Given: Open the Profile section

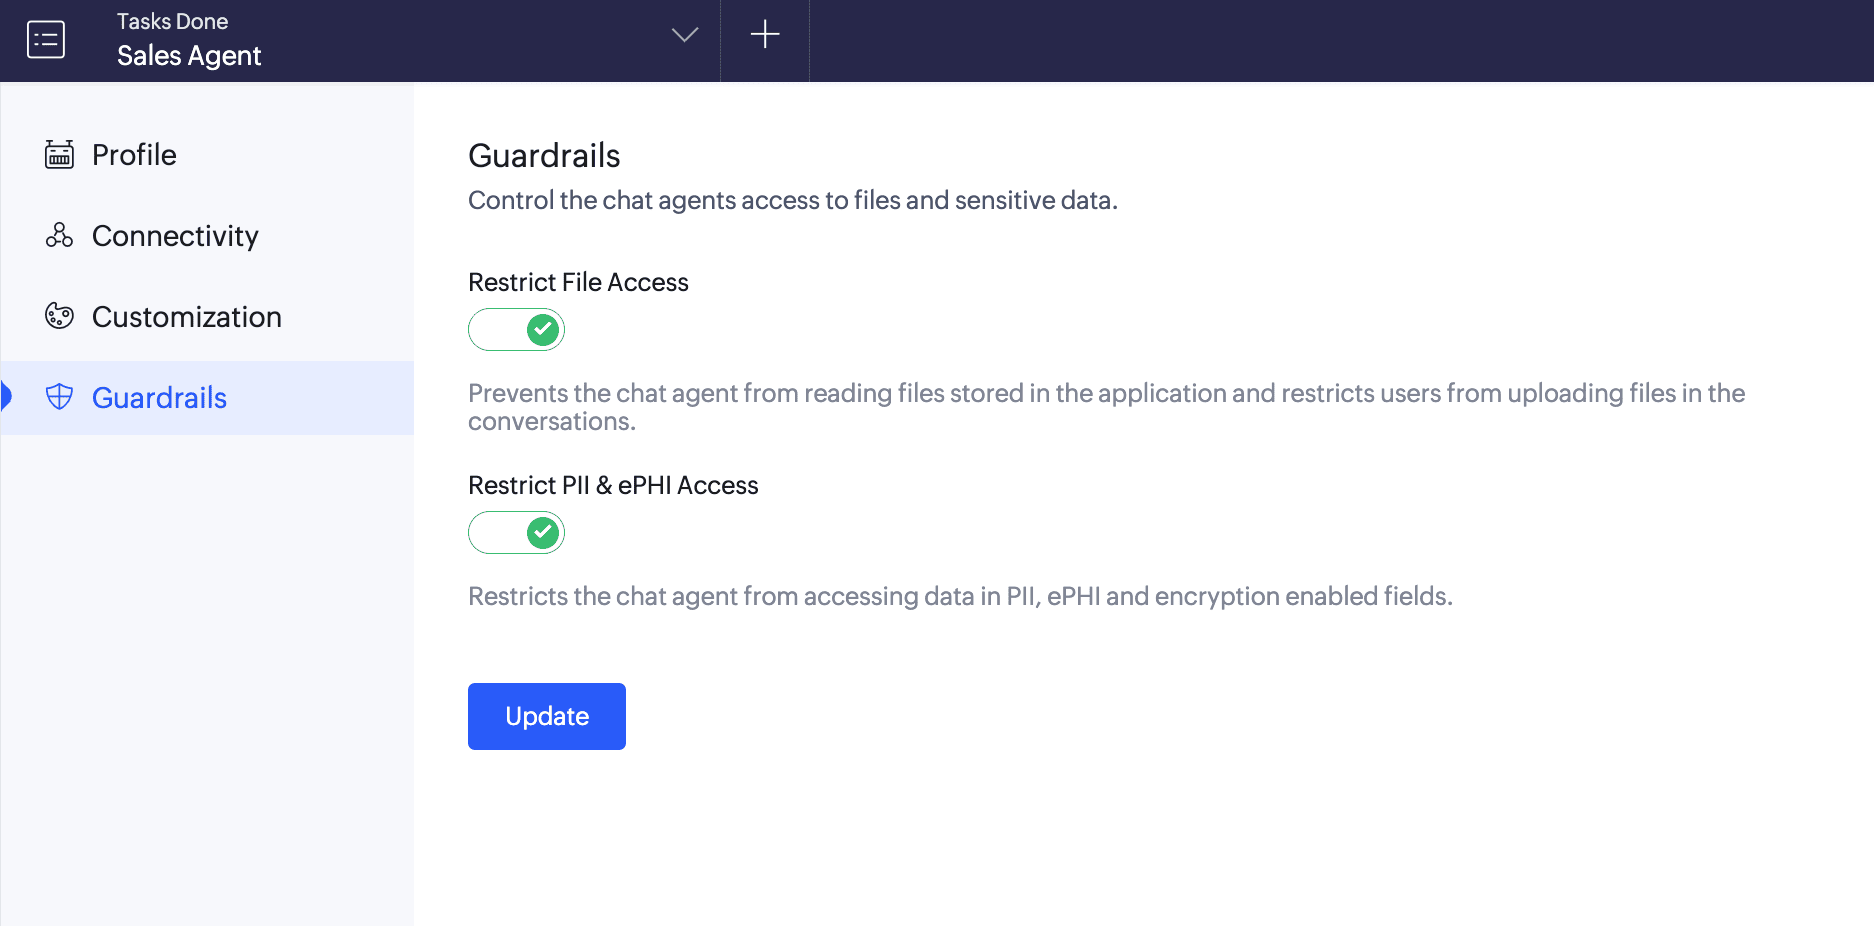Looking at the screenshot, I should pos(207,154).
